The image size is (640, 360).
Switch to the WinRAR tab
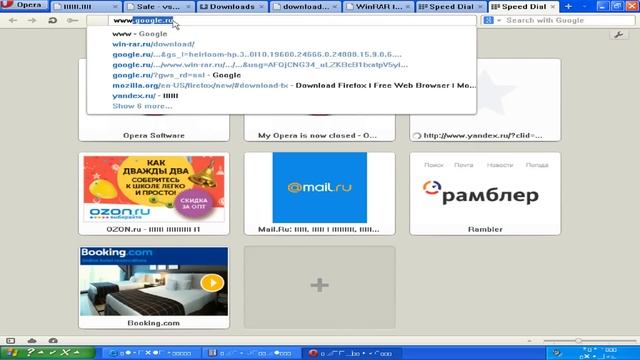(378, 7)
